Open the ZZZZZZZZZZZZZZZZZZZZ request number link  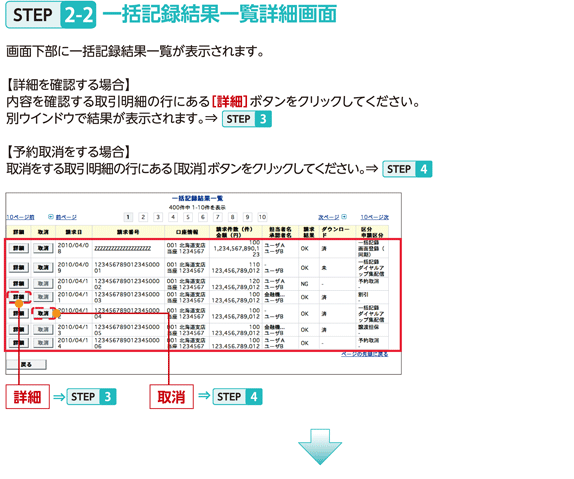click(123, 249)
